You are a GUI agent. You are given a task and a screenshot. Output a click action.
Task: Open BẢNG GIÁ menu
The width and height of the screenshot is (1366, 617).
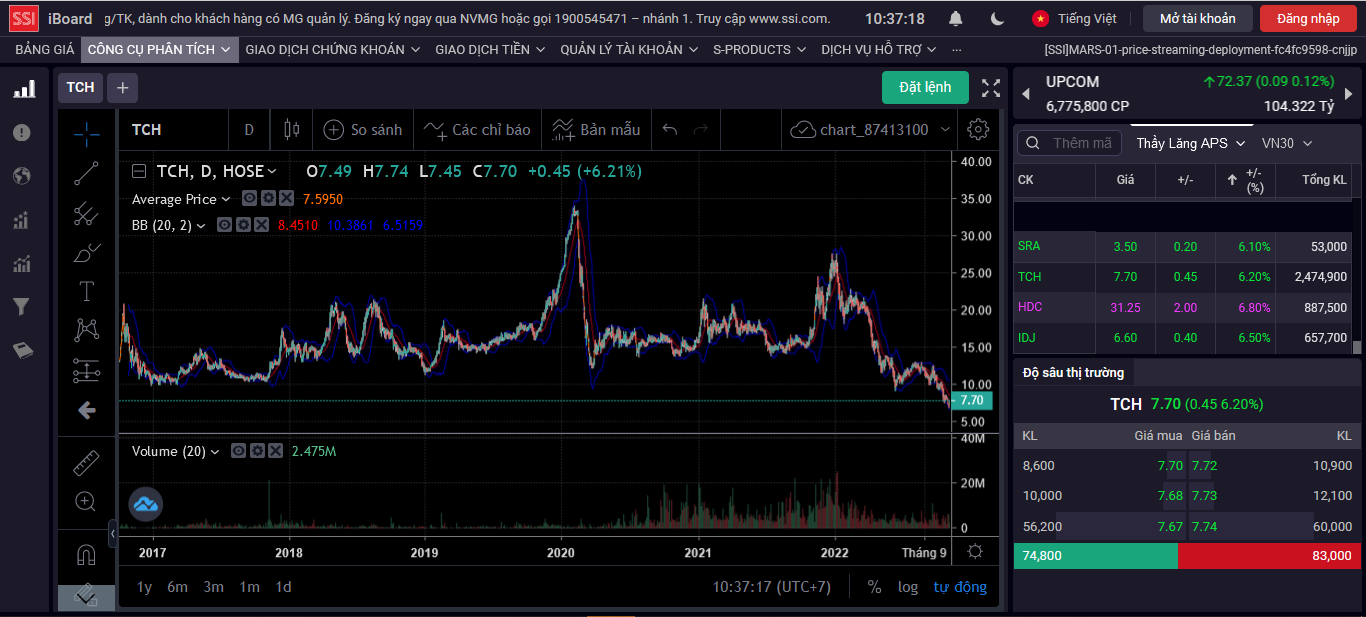[x=45, y=49]
